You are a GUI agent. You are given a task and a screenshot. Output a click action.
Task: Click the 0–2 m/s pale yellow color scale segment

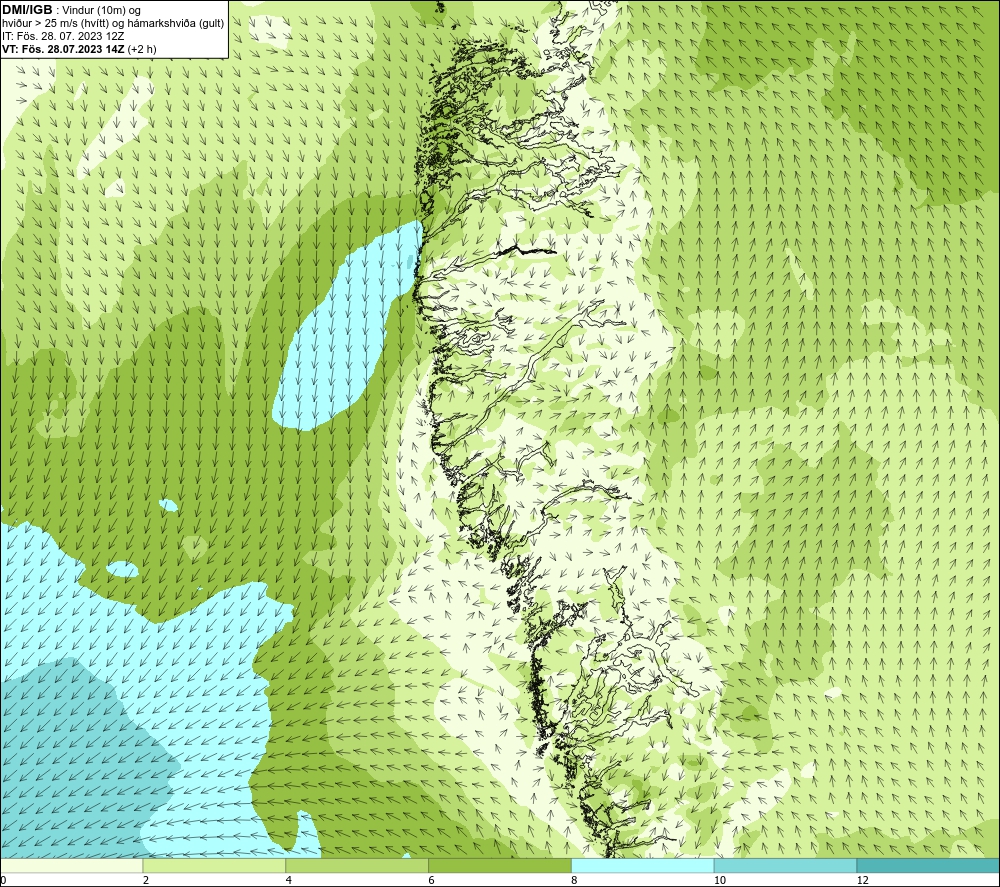click(71, 865)
